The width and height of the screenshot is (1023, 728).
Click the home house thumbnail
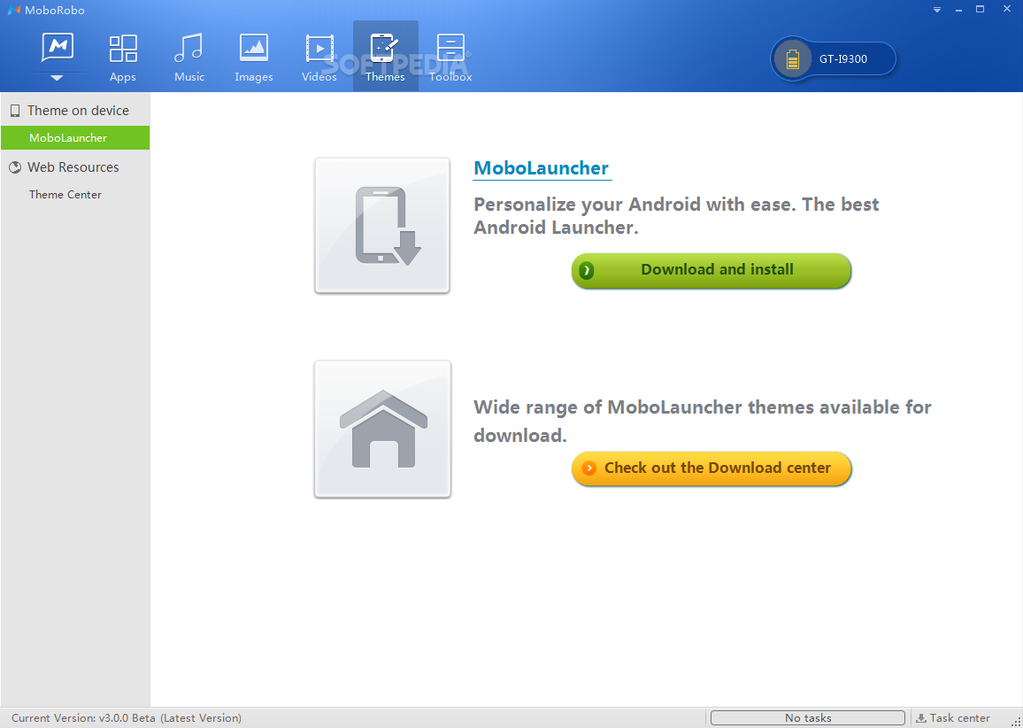pyautogui.click(x=382, y=429)
